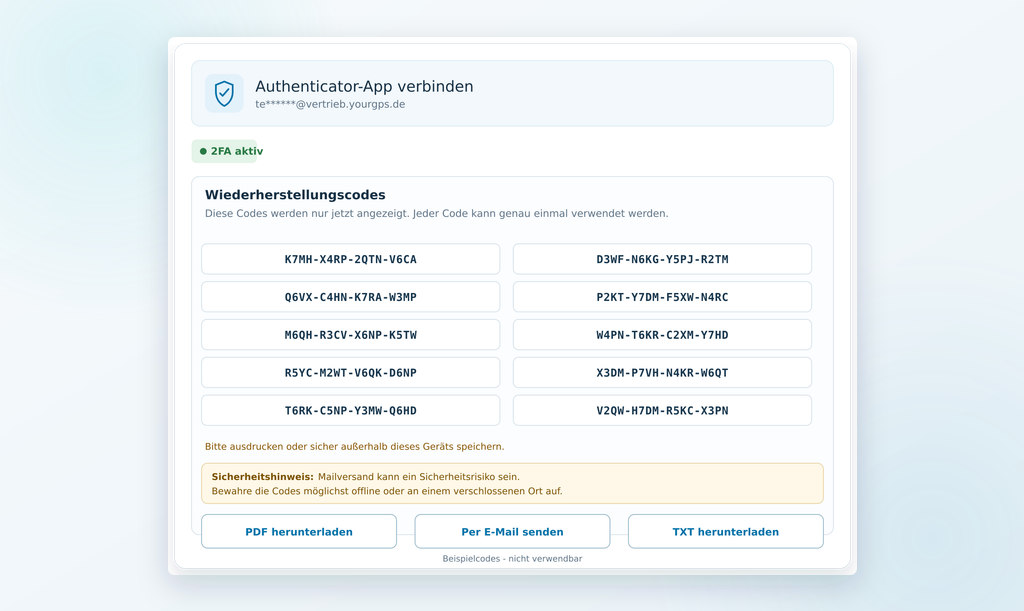Select recovery code T6RK-C5NP-Y3MW-Q6HD
Image resolution: width=1024 pixels, height=611 pixels.
pyautogui.click(x=351, y=411)
